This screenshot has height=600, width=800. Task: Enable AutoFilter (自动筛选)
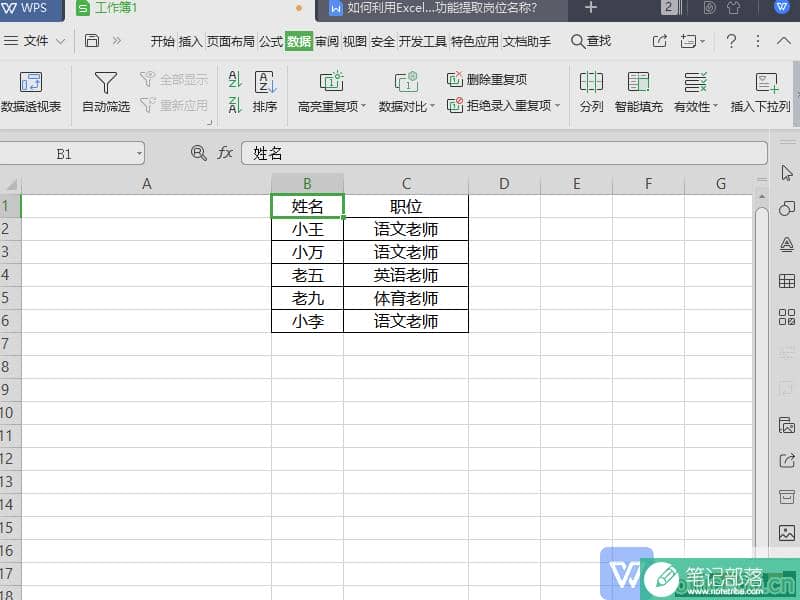coord(106,92)
